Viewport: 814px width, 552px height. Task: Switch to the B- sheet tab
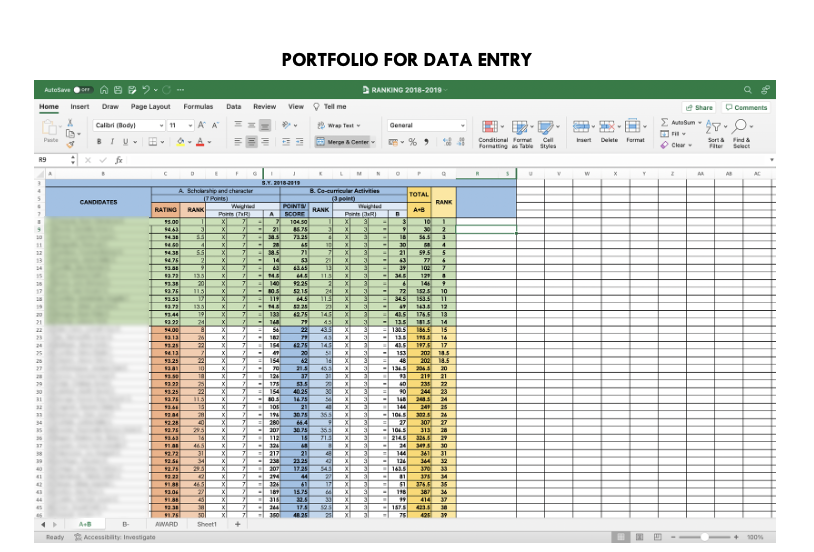pos(126,524)
